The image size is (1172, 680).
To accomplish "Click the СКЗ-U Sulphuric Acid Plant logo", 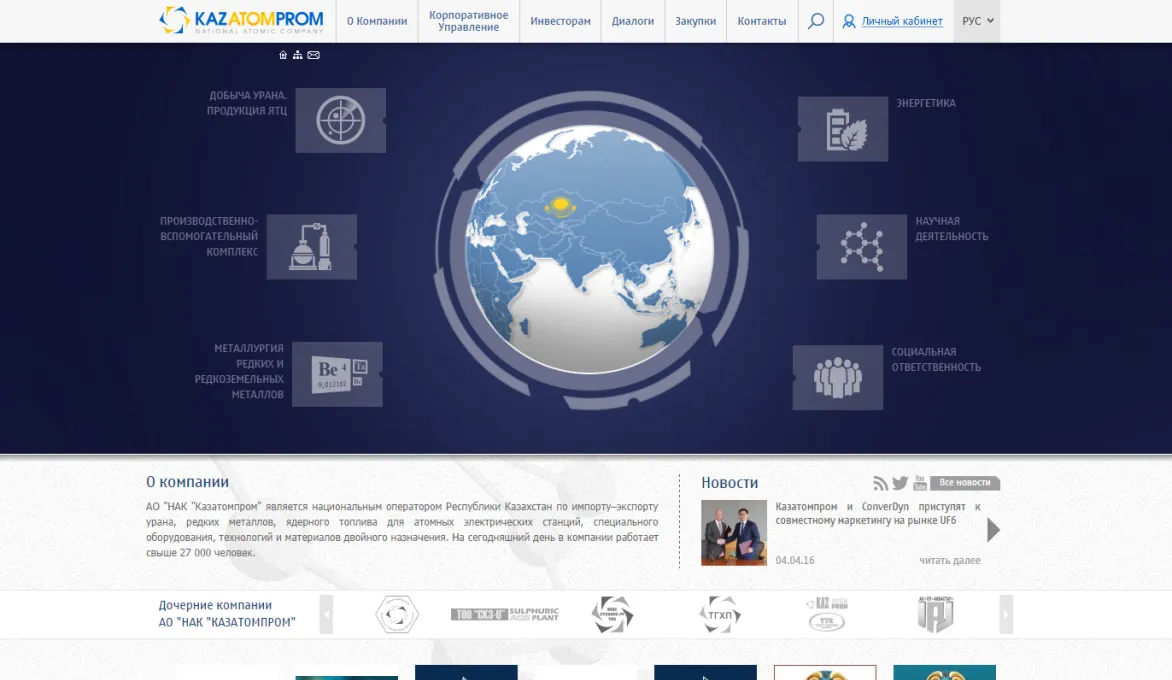I will tap(505, 613).
